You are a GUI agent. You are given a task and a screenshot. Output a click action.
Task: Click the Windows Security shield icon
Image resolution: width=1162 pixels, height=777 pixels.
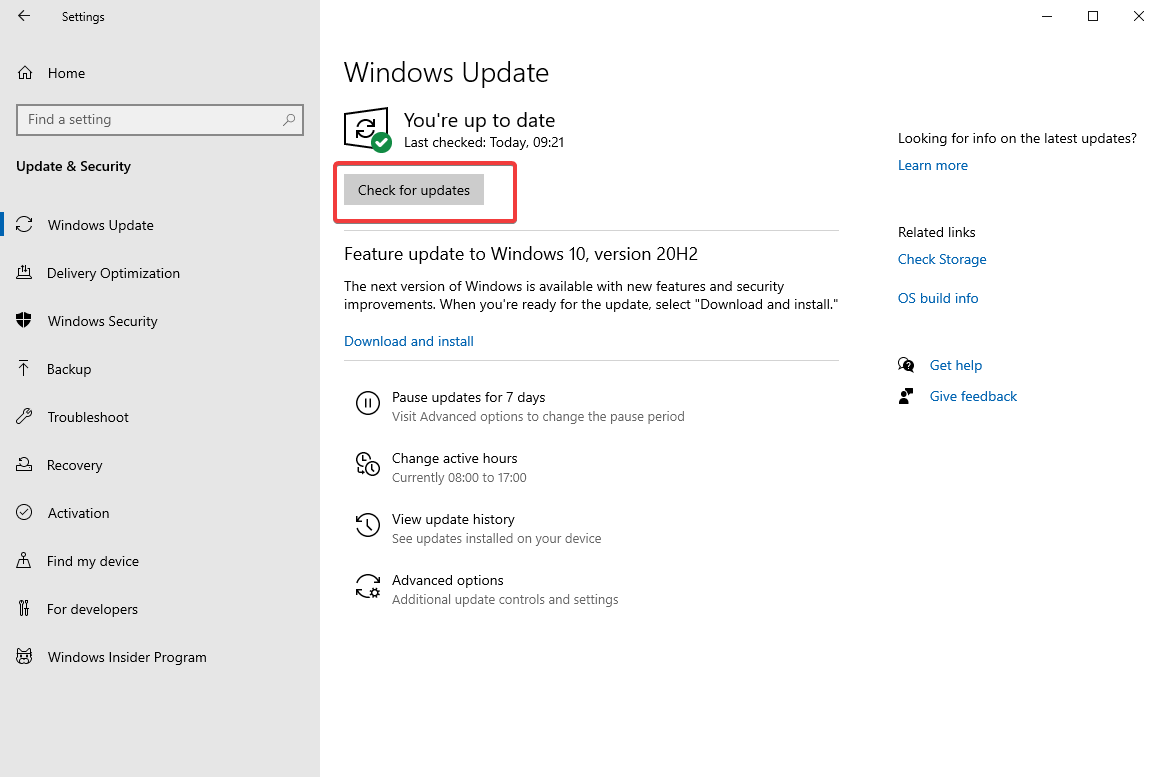(24, 320)
